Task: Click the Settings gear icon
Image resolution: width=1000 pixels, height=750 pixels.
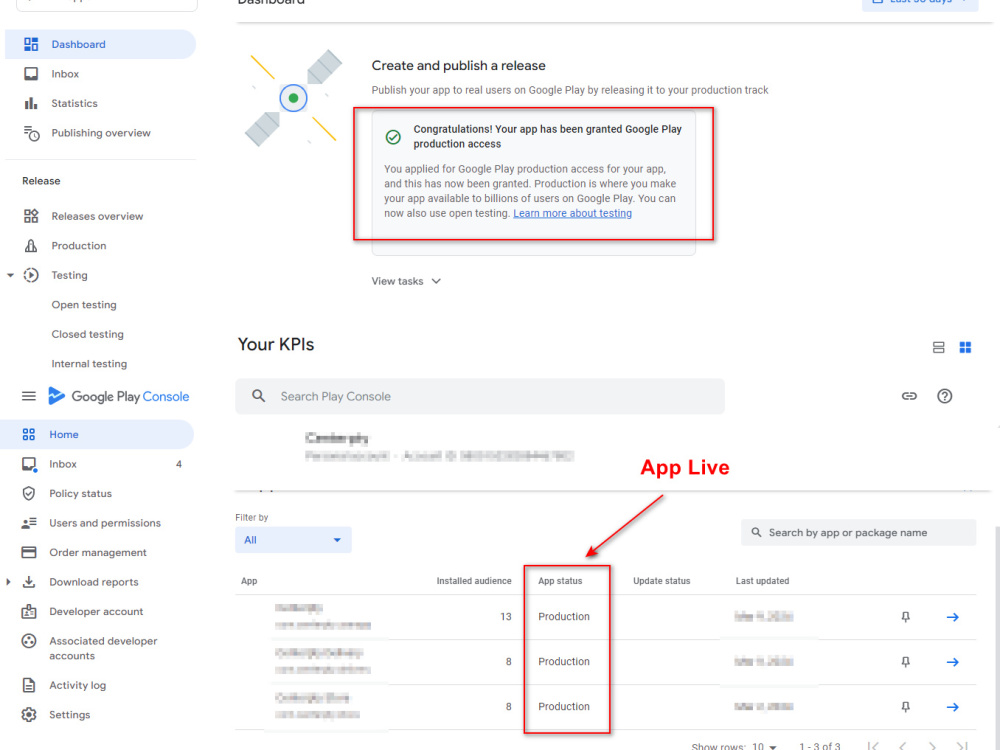Action: click(29, 715)
